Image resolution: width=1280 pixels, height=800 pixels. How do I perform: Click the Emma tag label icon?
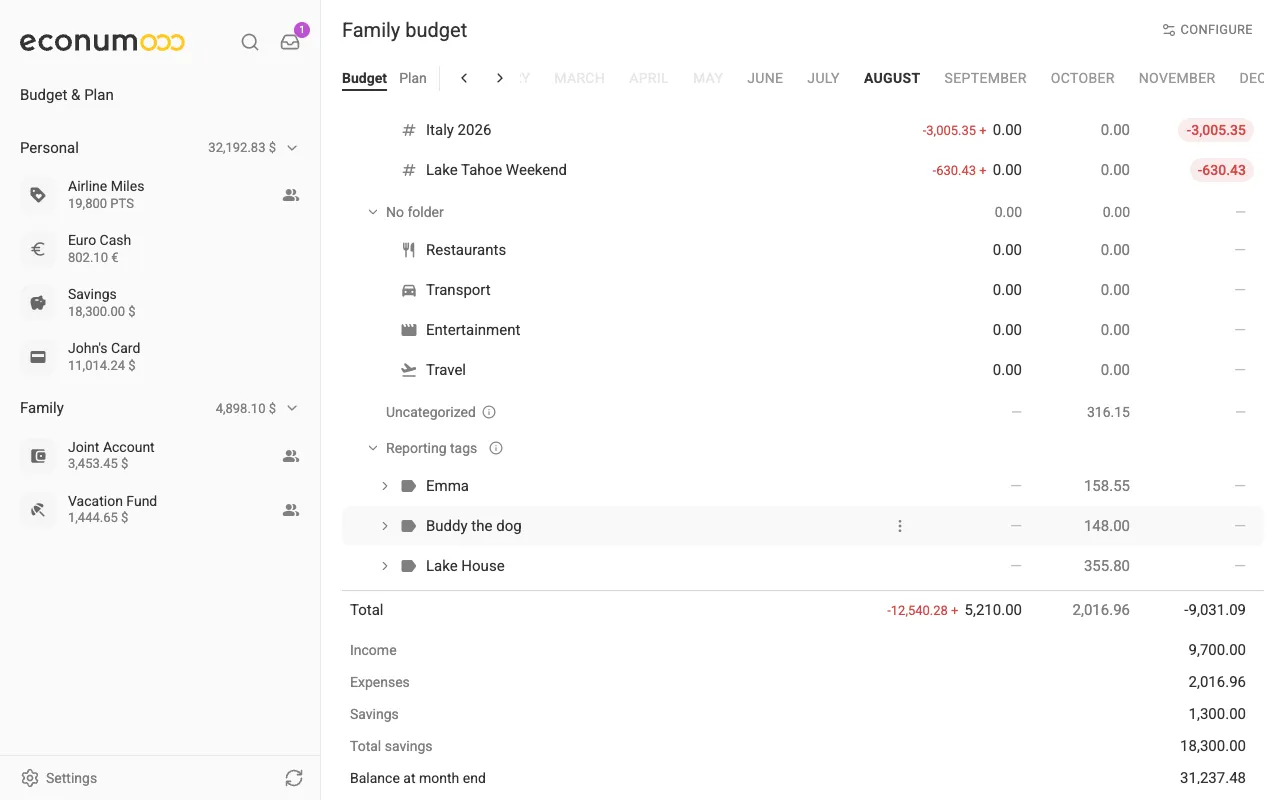coord(408,486)
